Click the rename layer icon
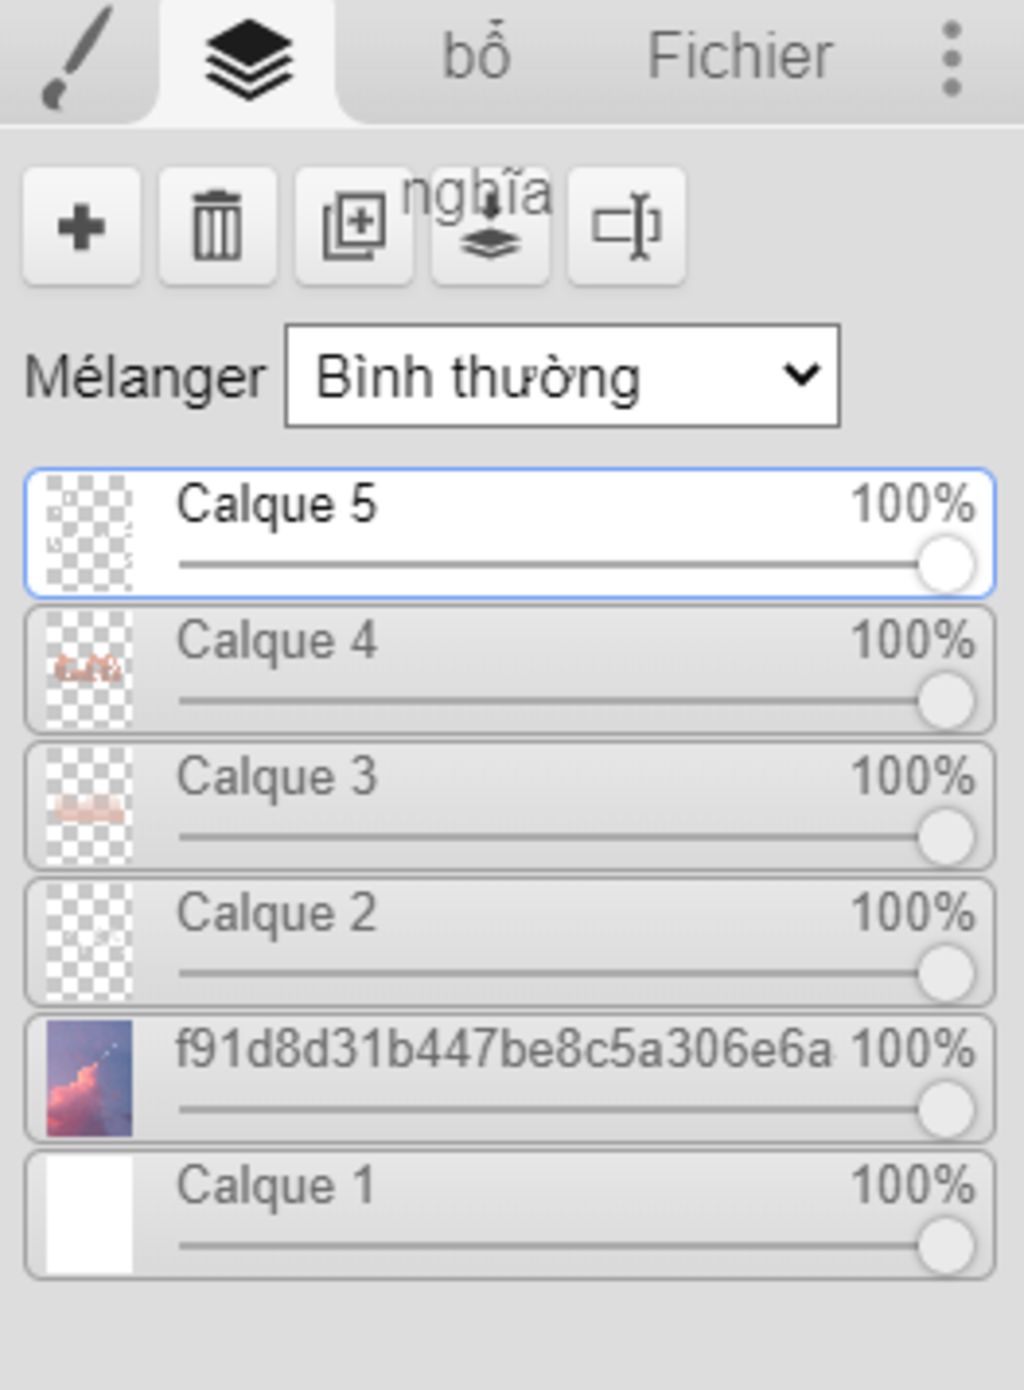This screenshot has height=1390, width=1024. click(626, 227)
